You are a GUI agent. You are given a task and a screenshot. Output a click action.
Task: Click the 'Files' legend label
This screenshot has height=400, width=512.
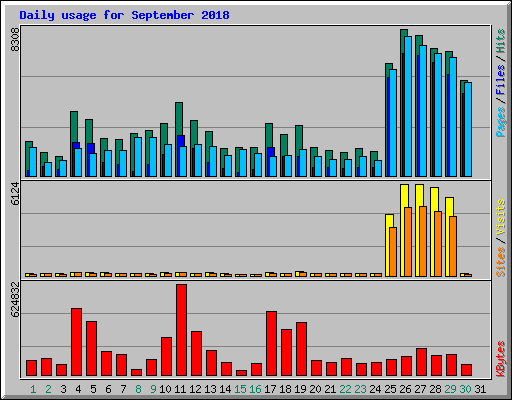[501, 80]
